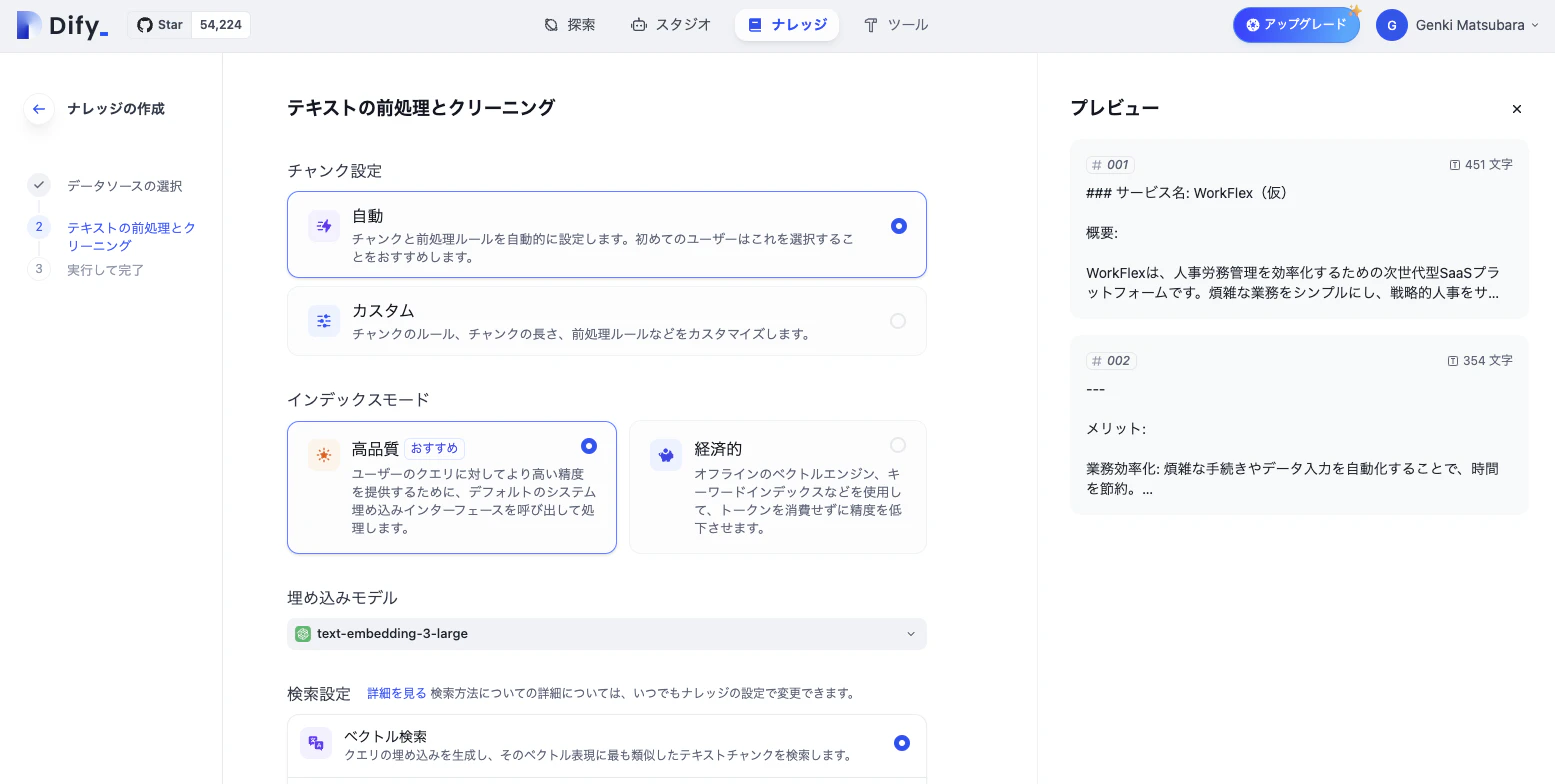This screenshot has width=1555, height=784.
Task: Click the Dify logo
Action: (x=62, y=25)
